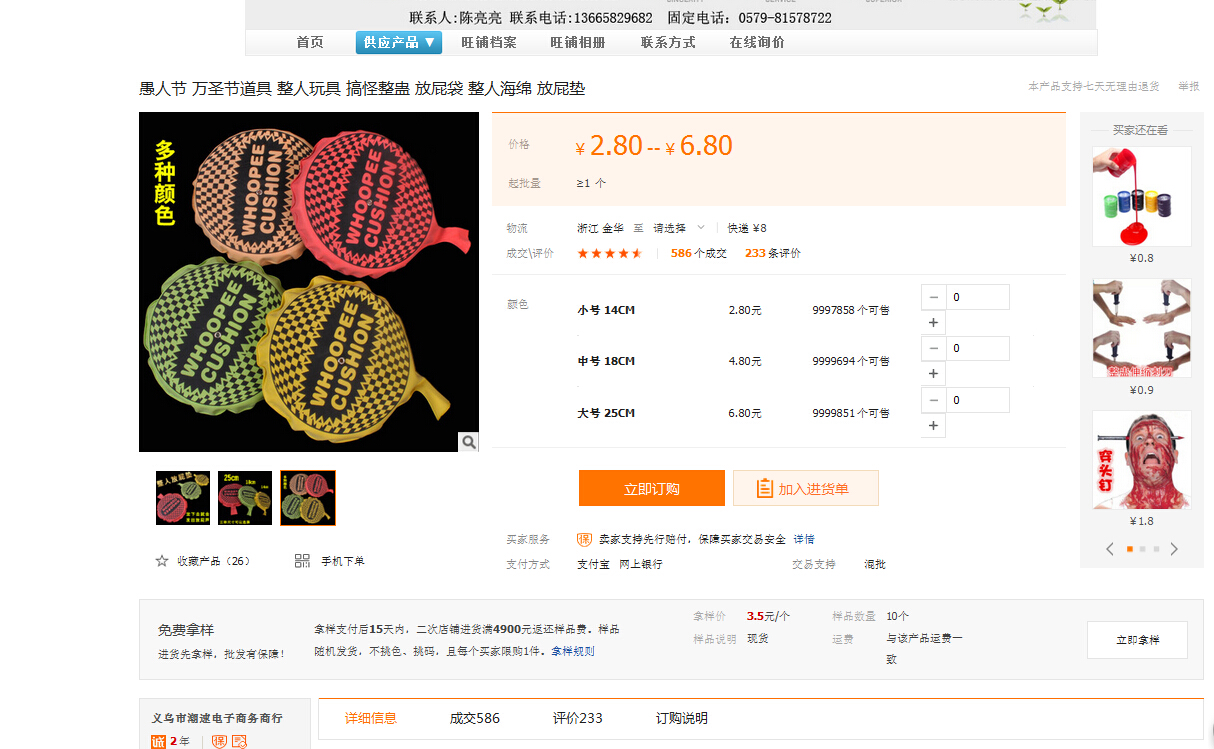Go to next recommended products with right arrow
Image resolution: width=1214 pixels, height=749 pixels.
pos(1174,549)
